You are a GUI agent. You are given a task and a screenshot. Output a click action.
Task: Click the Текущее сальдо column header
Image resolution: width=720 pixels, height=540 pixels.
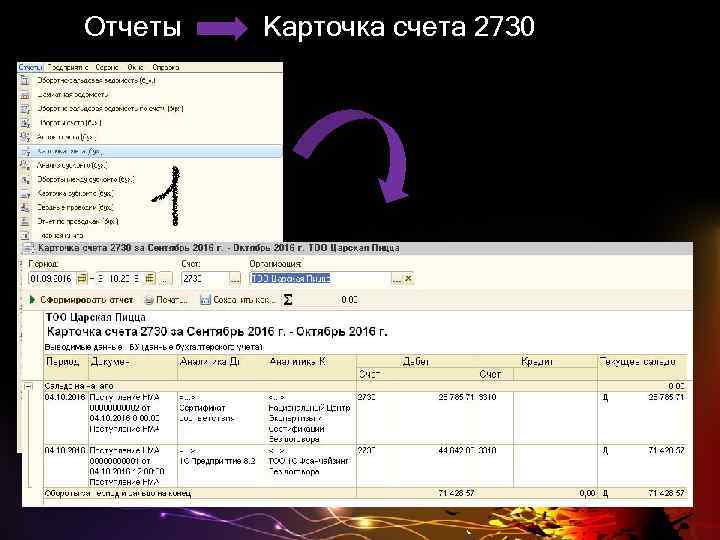[x=642, y=367]
